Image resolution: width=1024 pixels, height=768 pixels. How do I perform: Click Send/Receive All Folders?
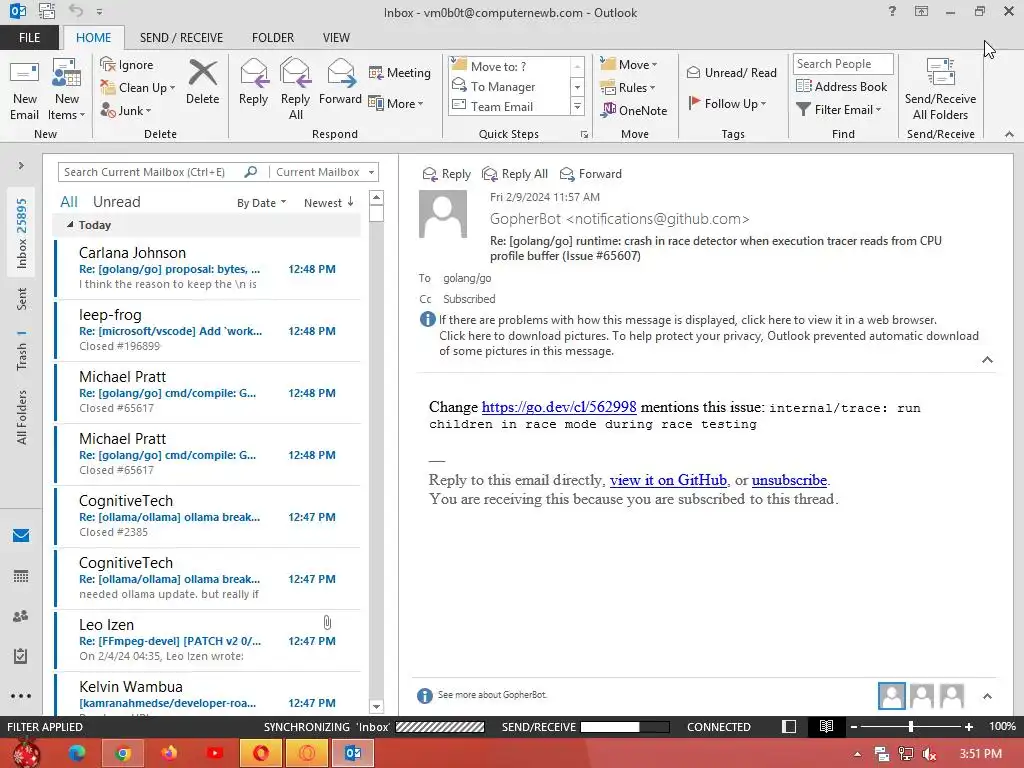point(940,90)
